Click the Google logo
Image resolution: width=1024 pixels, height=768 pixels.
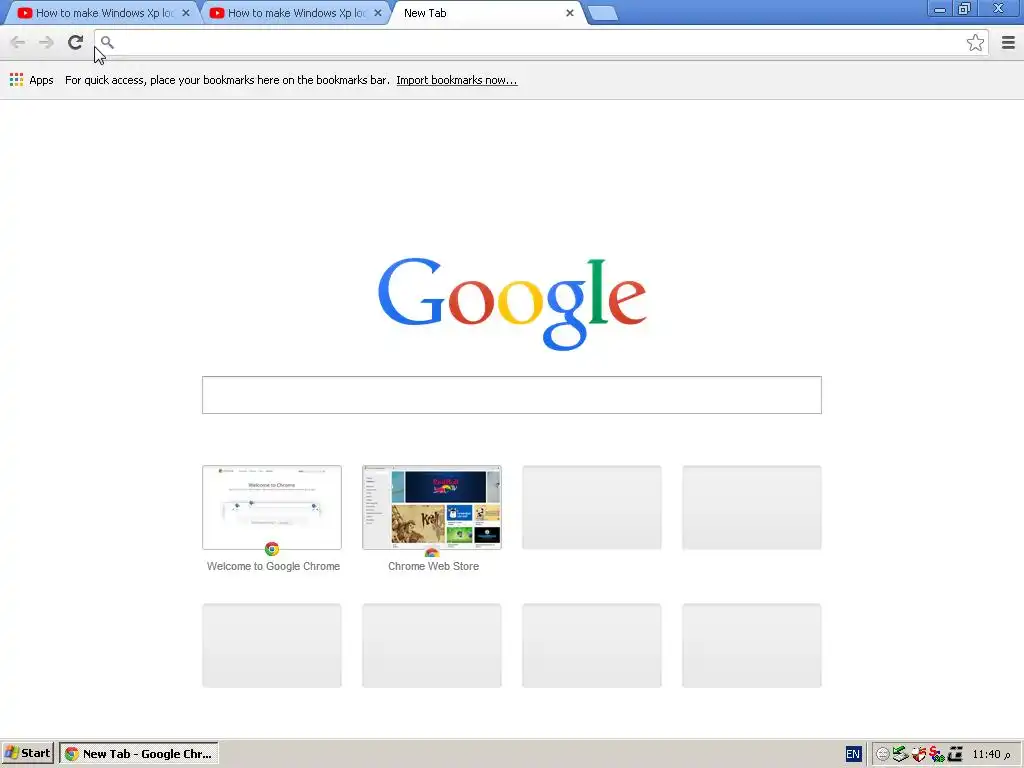click(512, 303)
